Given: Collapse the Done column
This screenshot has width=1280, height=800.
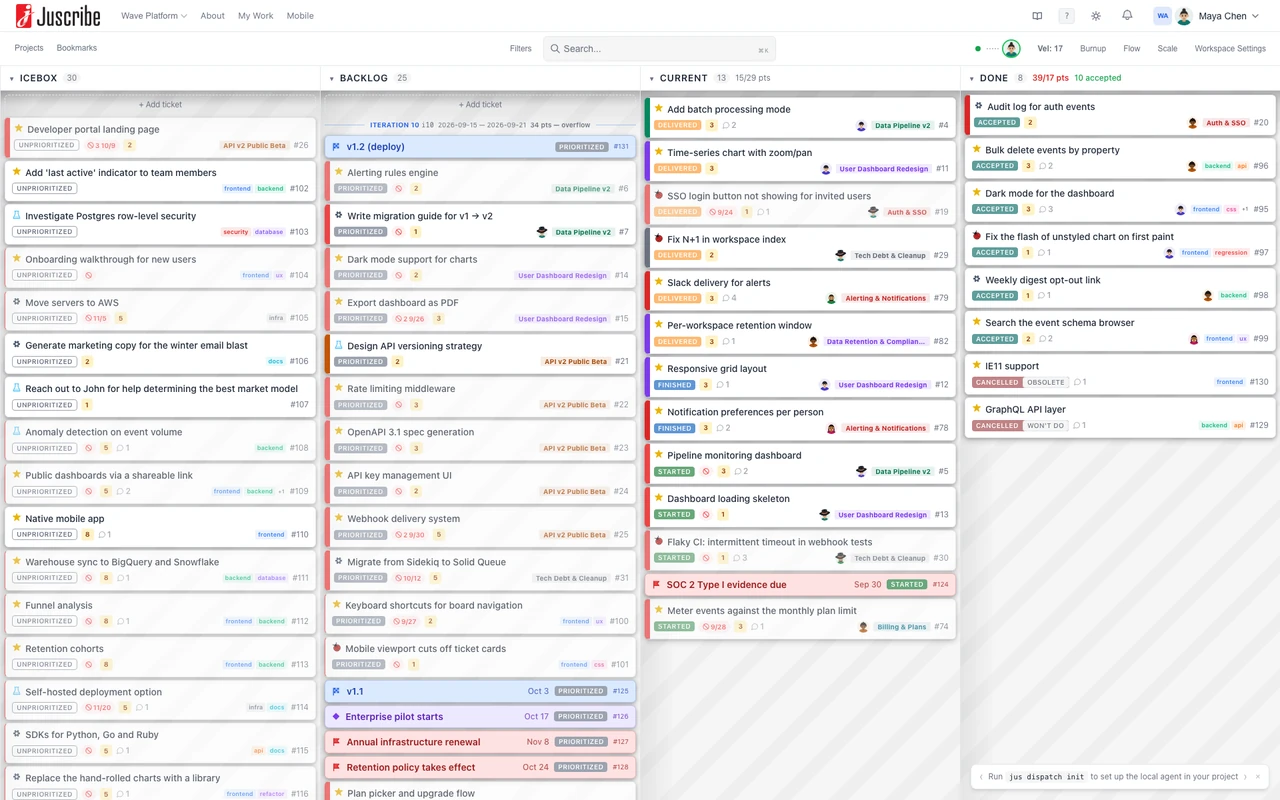Looking at the screenshot, I should coord(971,78).
